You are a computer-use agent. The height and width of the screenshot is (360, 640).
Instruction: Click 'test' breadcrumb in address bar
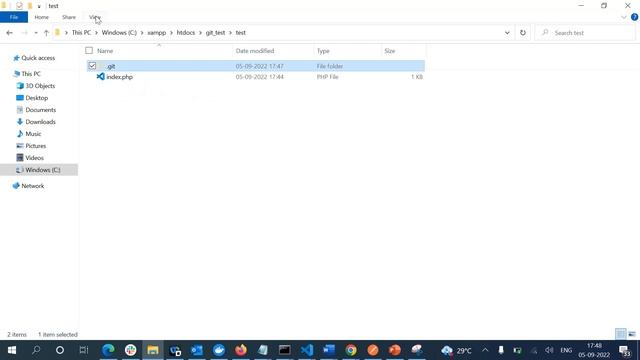[x=240, y=33]
